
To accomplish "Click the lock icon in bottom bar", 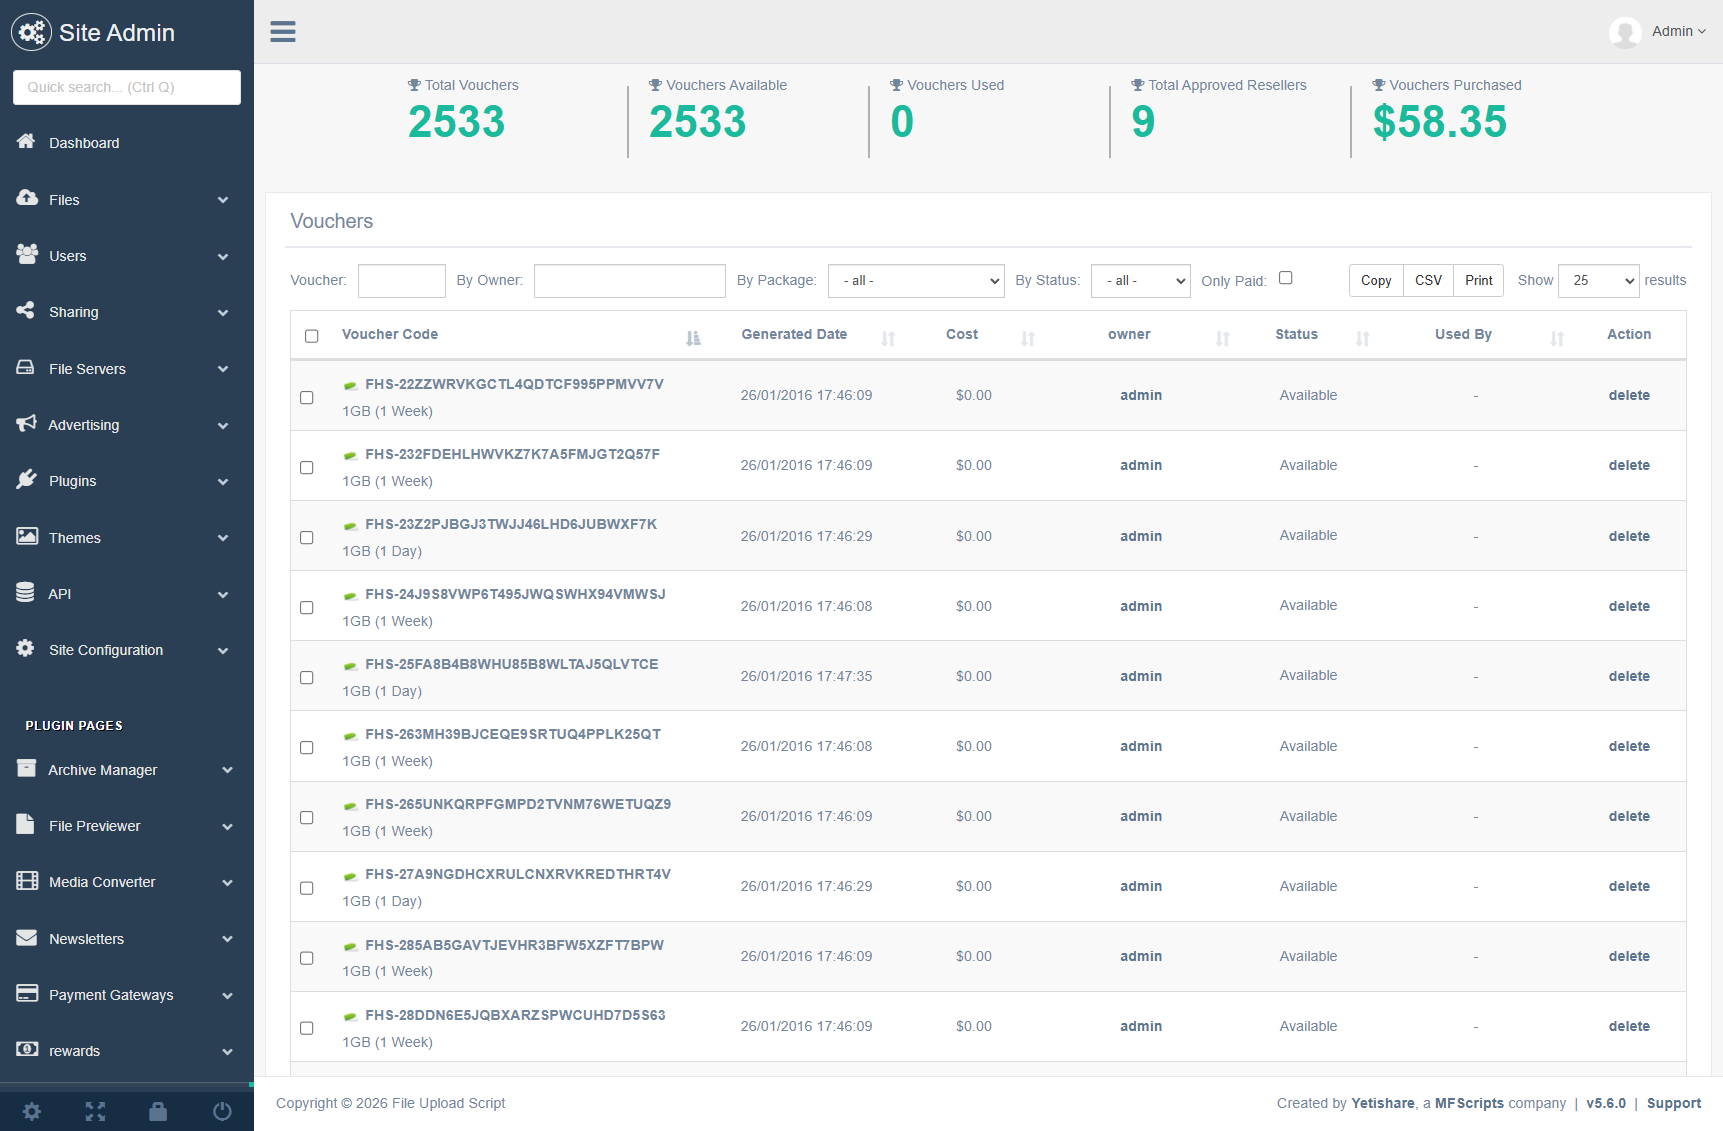I will [158, 1111].
